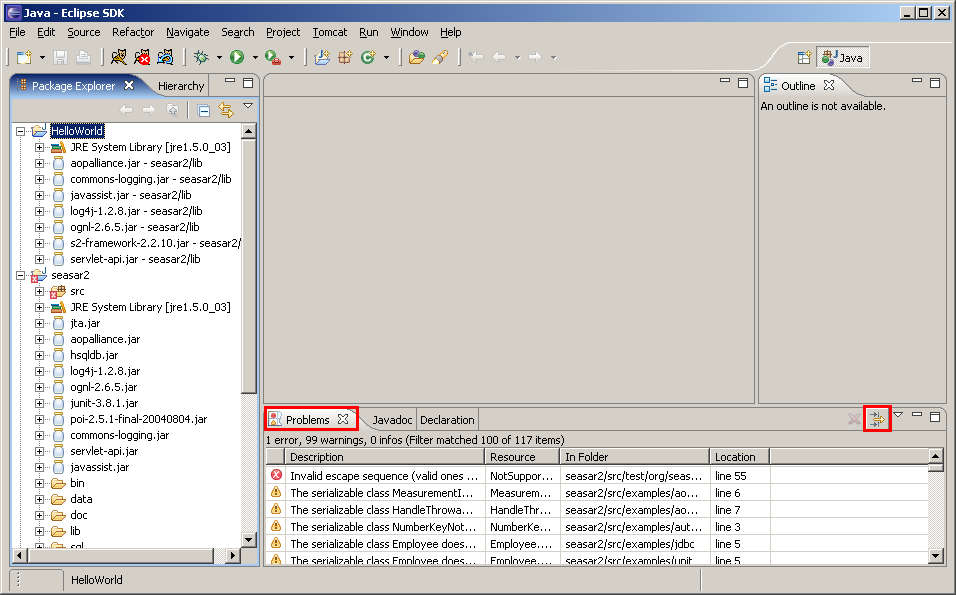
Task: Sort by the Resource column header
Action: click(x=521, y=457)
